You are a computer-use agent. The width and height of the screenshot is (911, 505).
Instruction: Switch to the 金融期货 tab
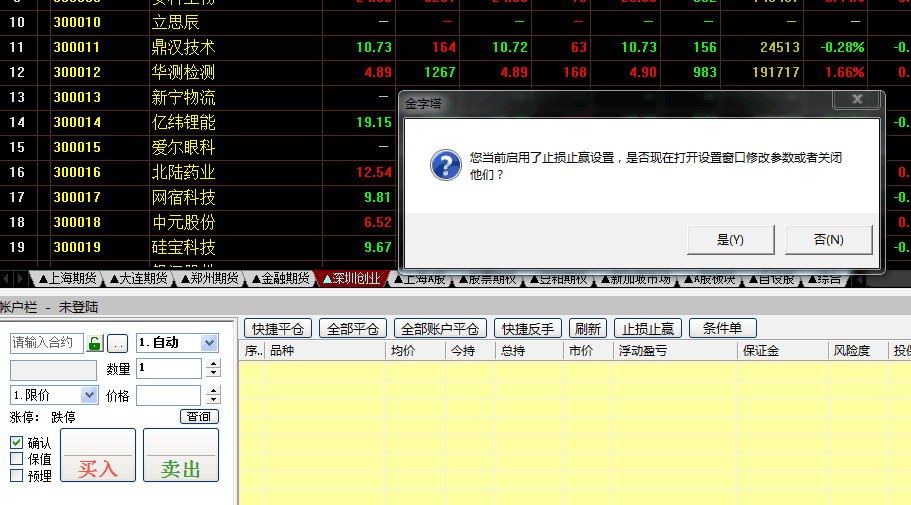280,279
